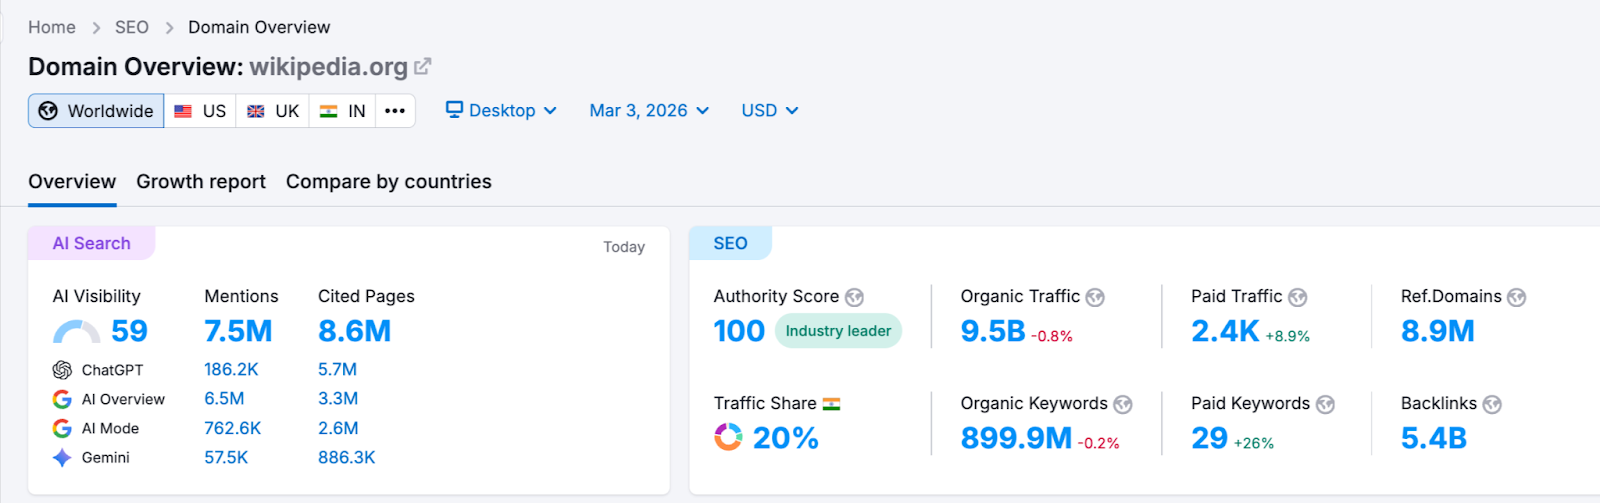Go to Home breadcrumb

(x=52, y=27)
